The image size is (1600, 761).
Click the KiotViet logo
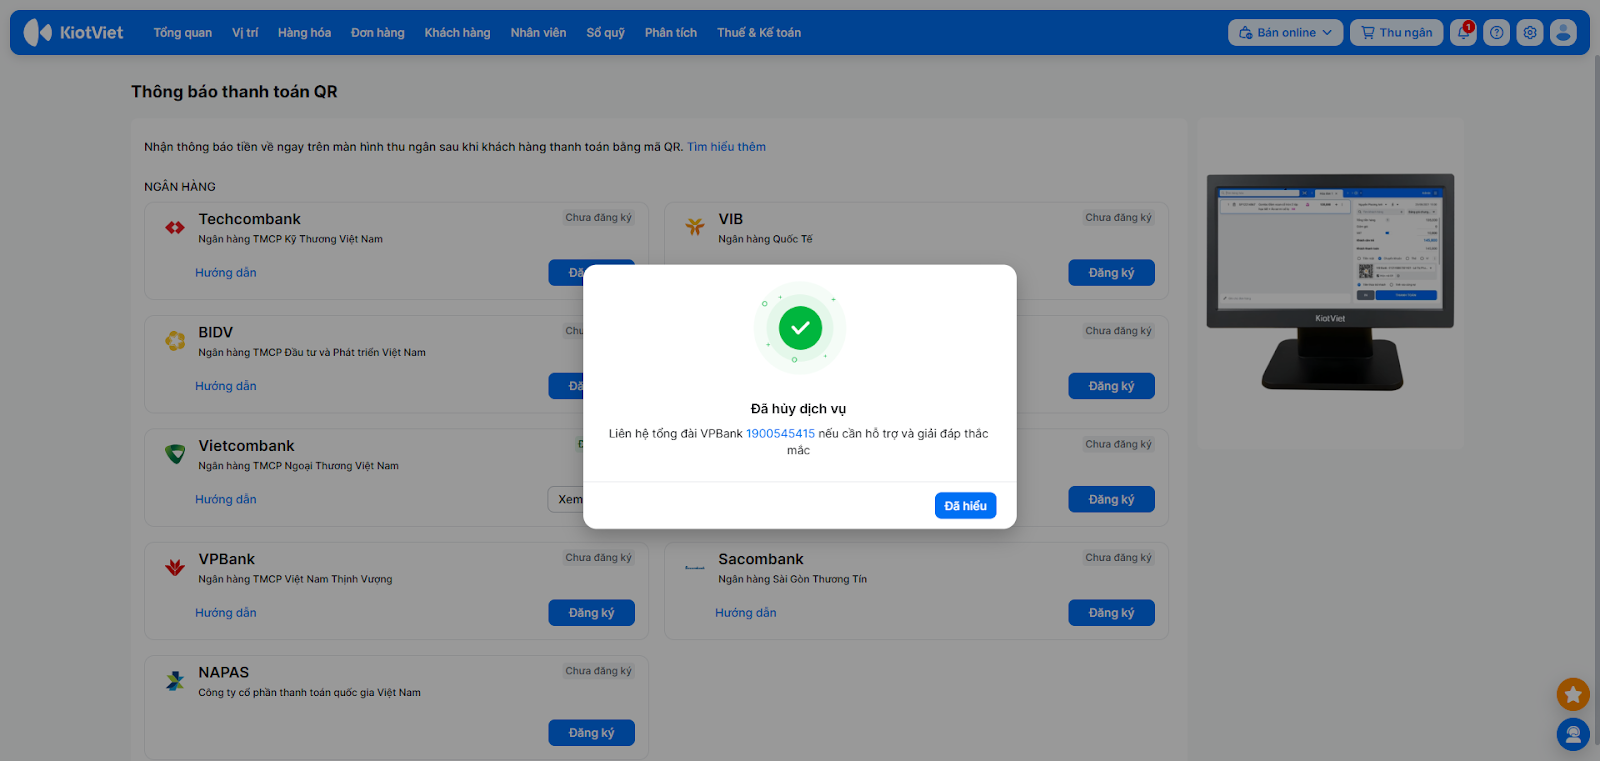point(74,32)
